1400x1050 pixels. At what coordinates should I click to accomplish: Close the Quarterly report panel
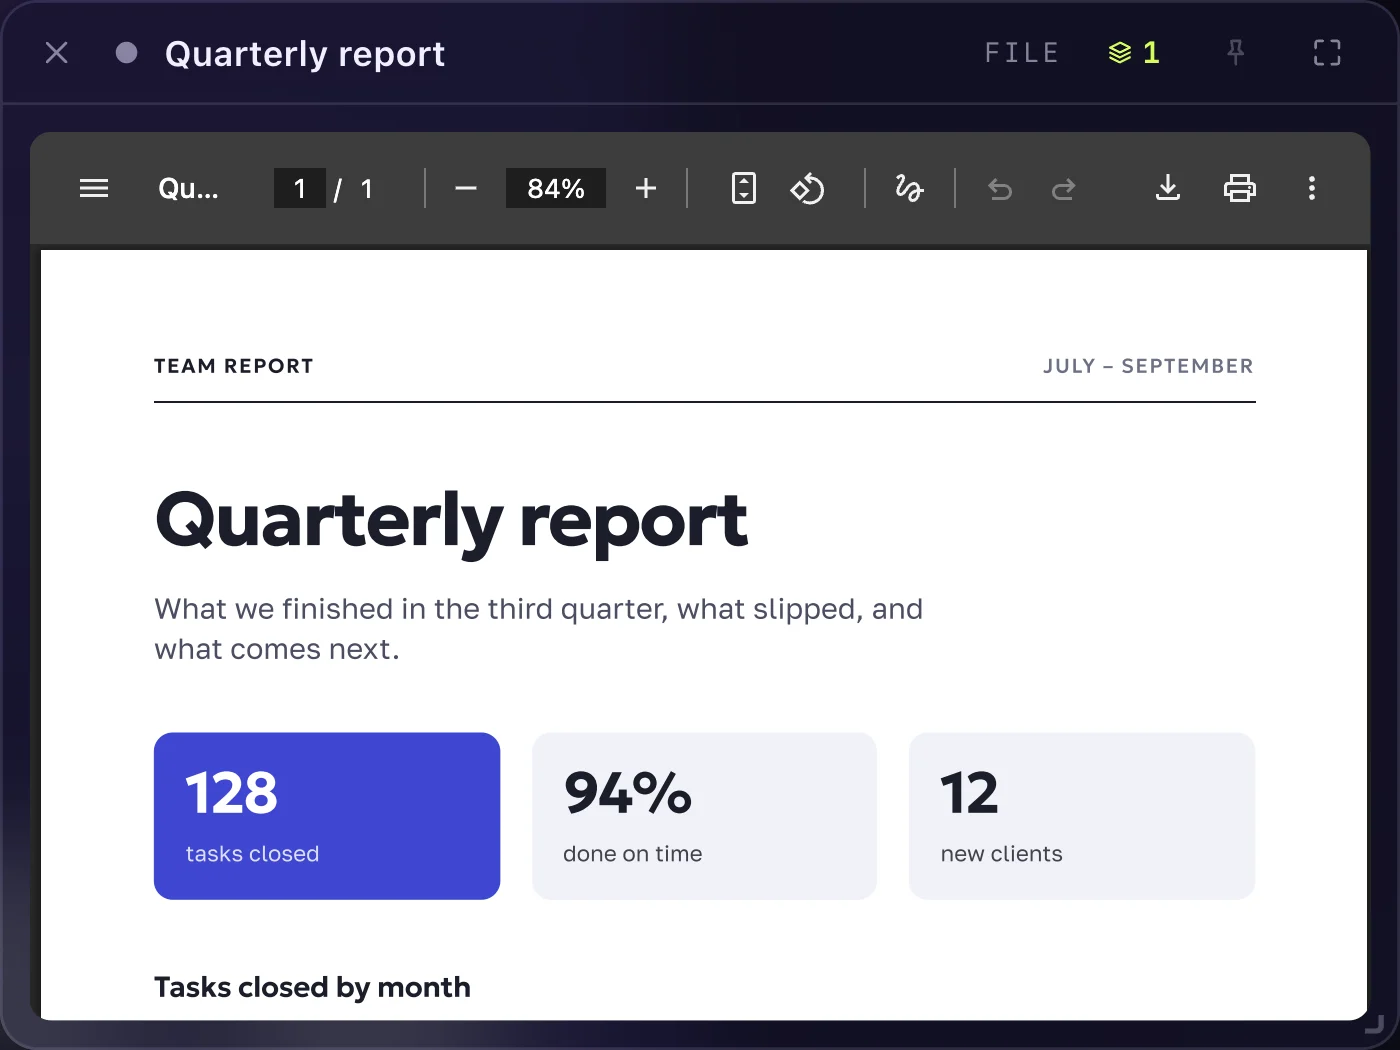click(57, 53)
